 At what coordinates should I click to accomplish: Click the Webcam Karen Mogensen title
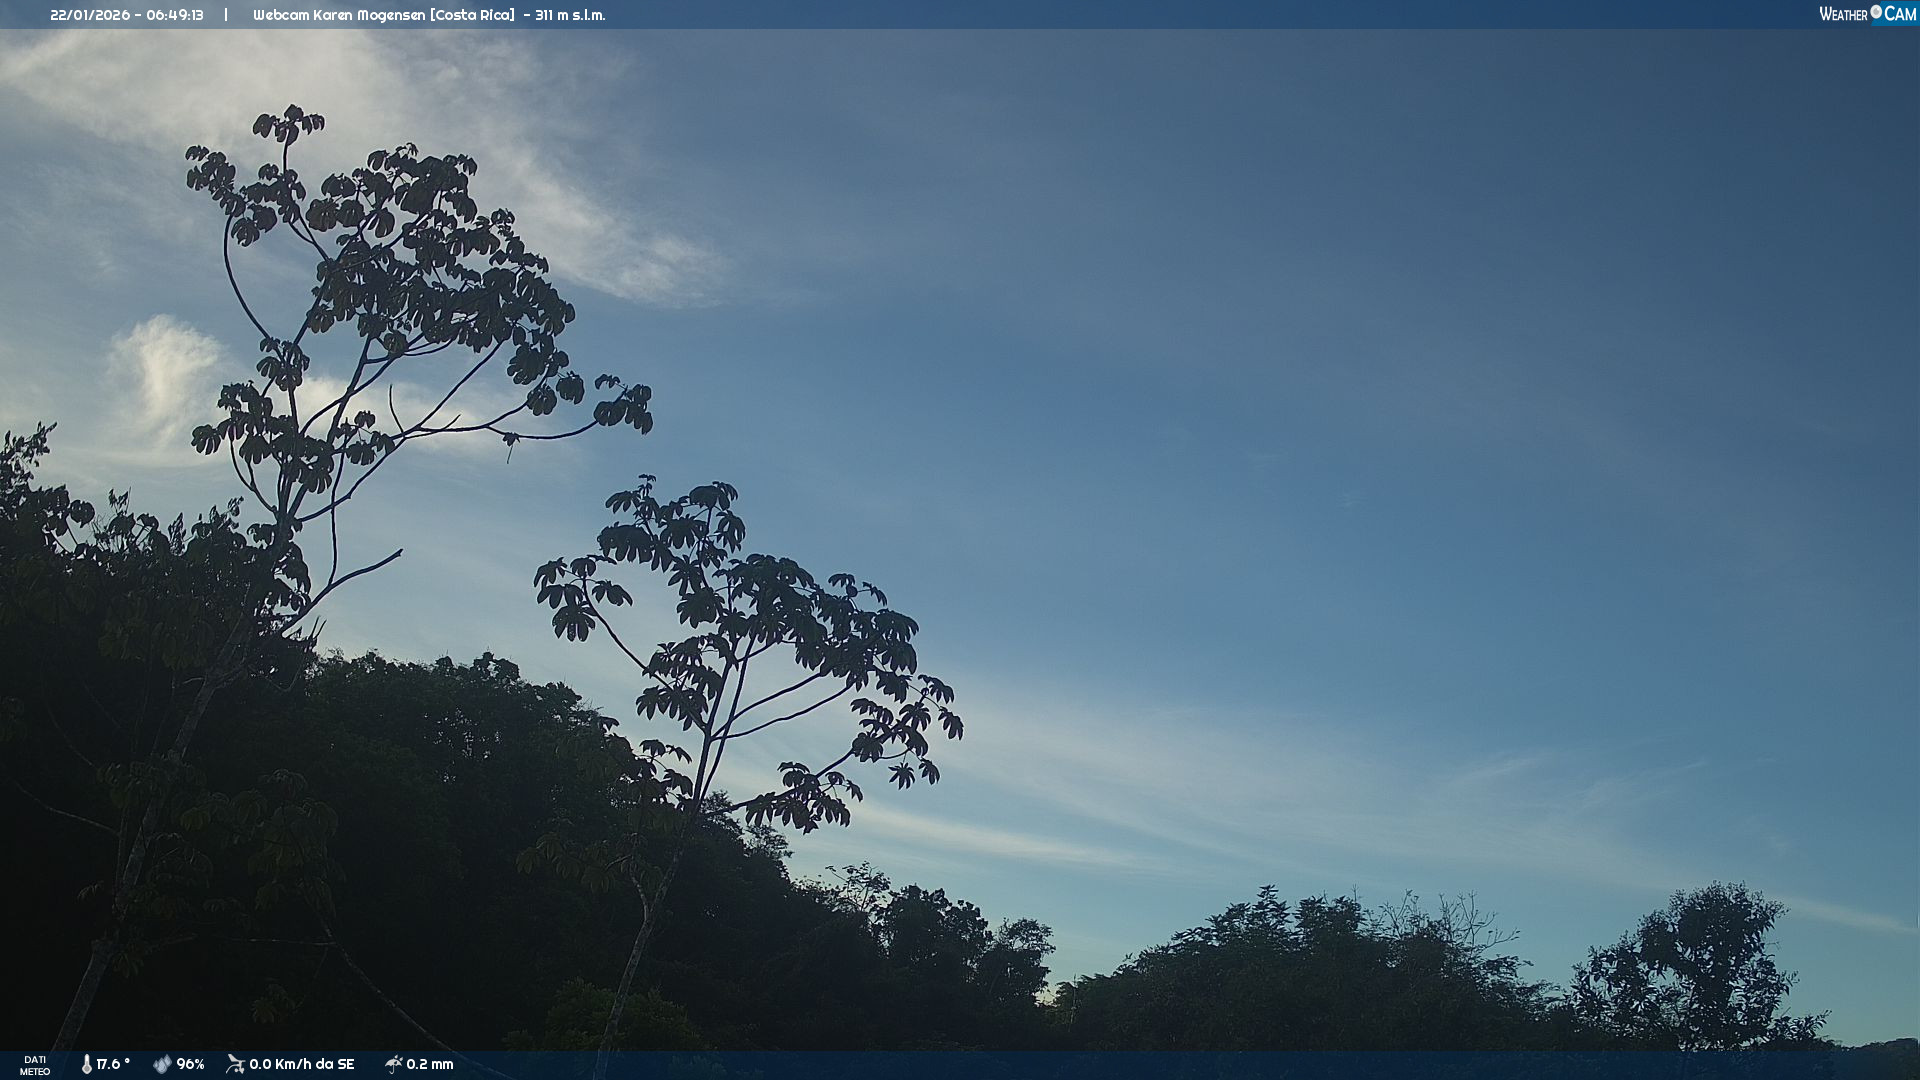pyautogui.click(x=339, y=15)
